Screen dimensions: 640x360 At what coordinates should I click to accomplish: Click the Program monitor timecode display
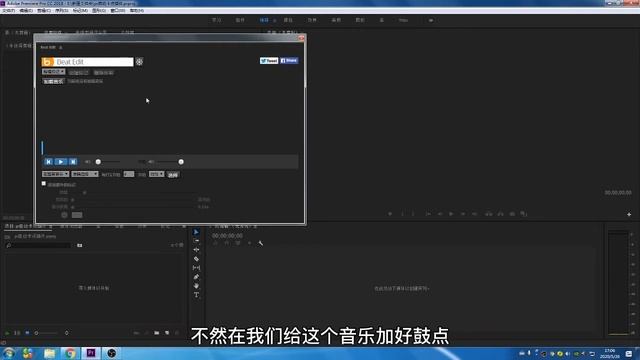tap(618, 193)
